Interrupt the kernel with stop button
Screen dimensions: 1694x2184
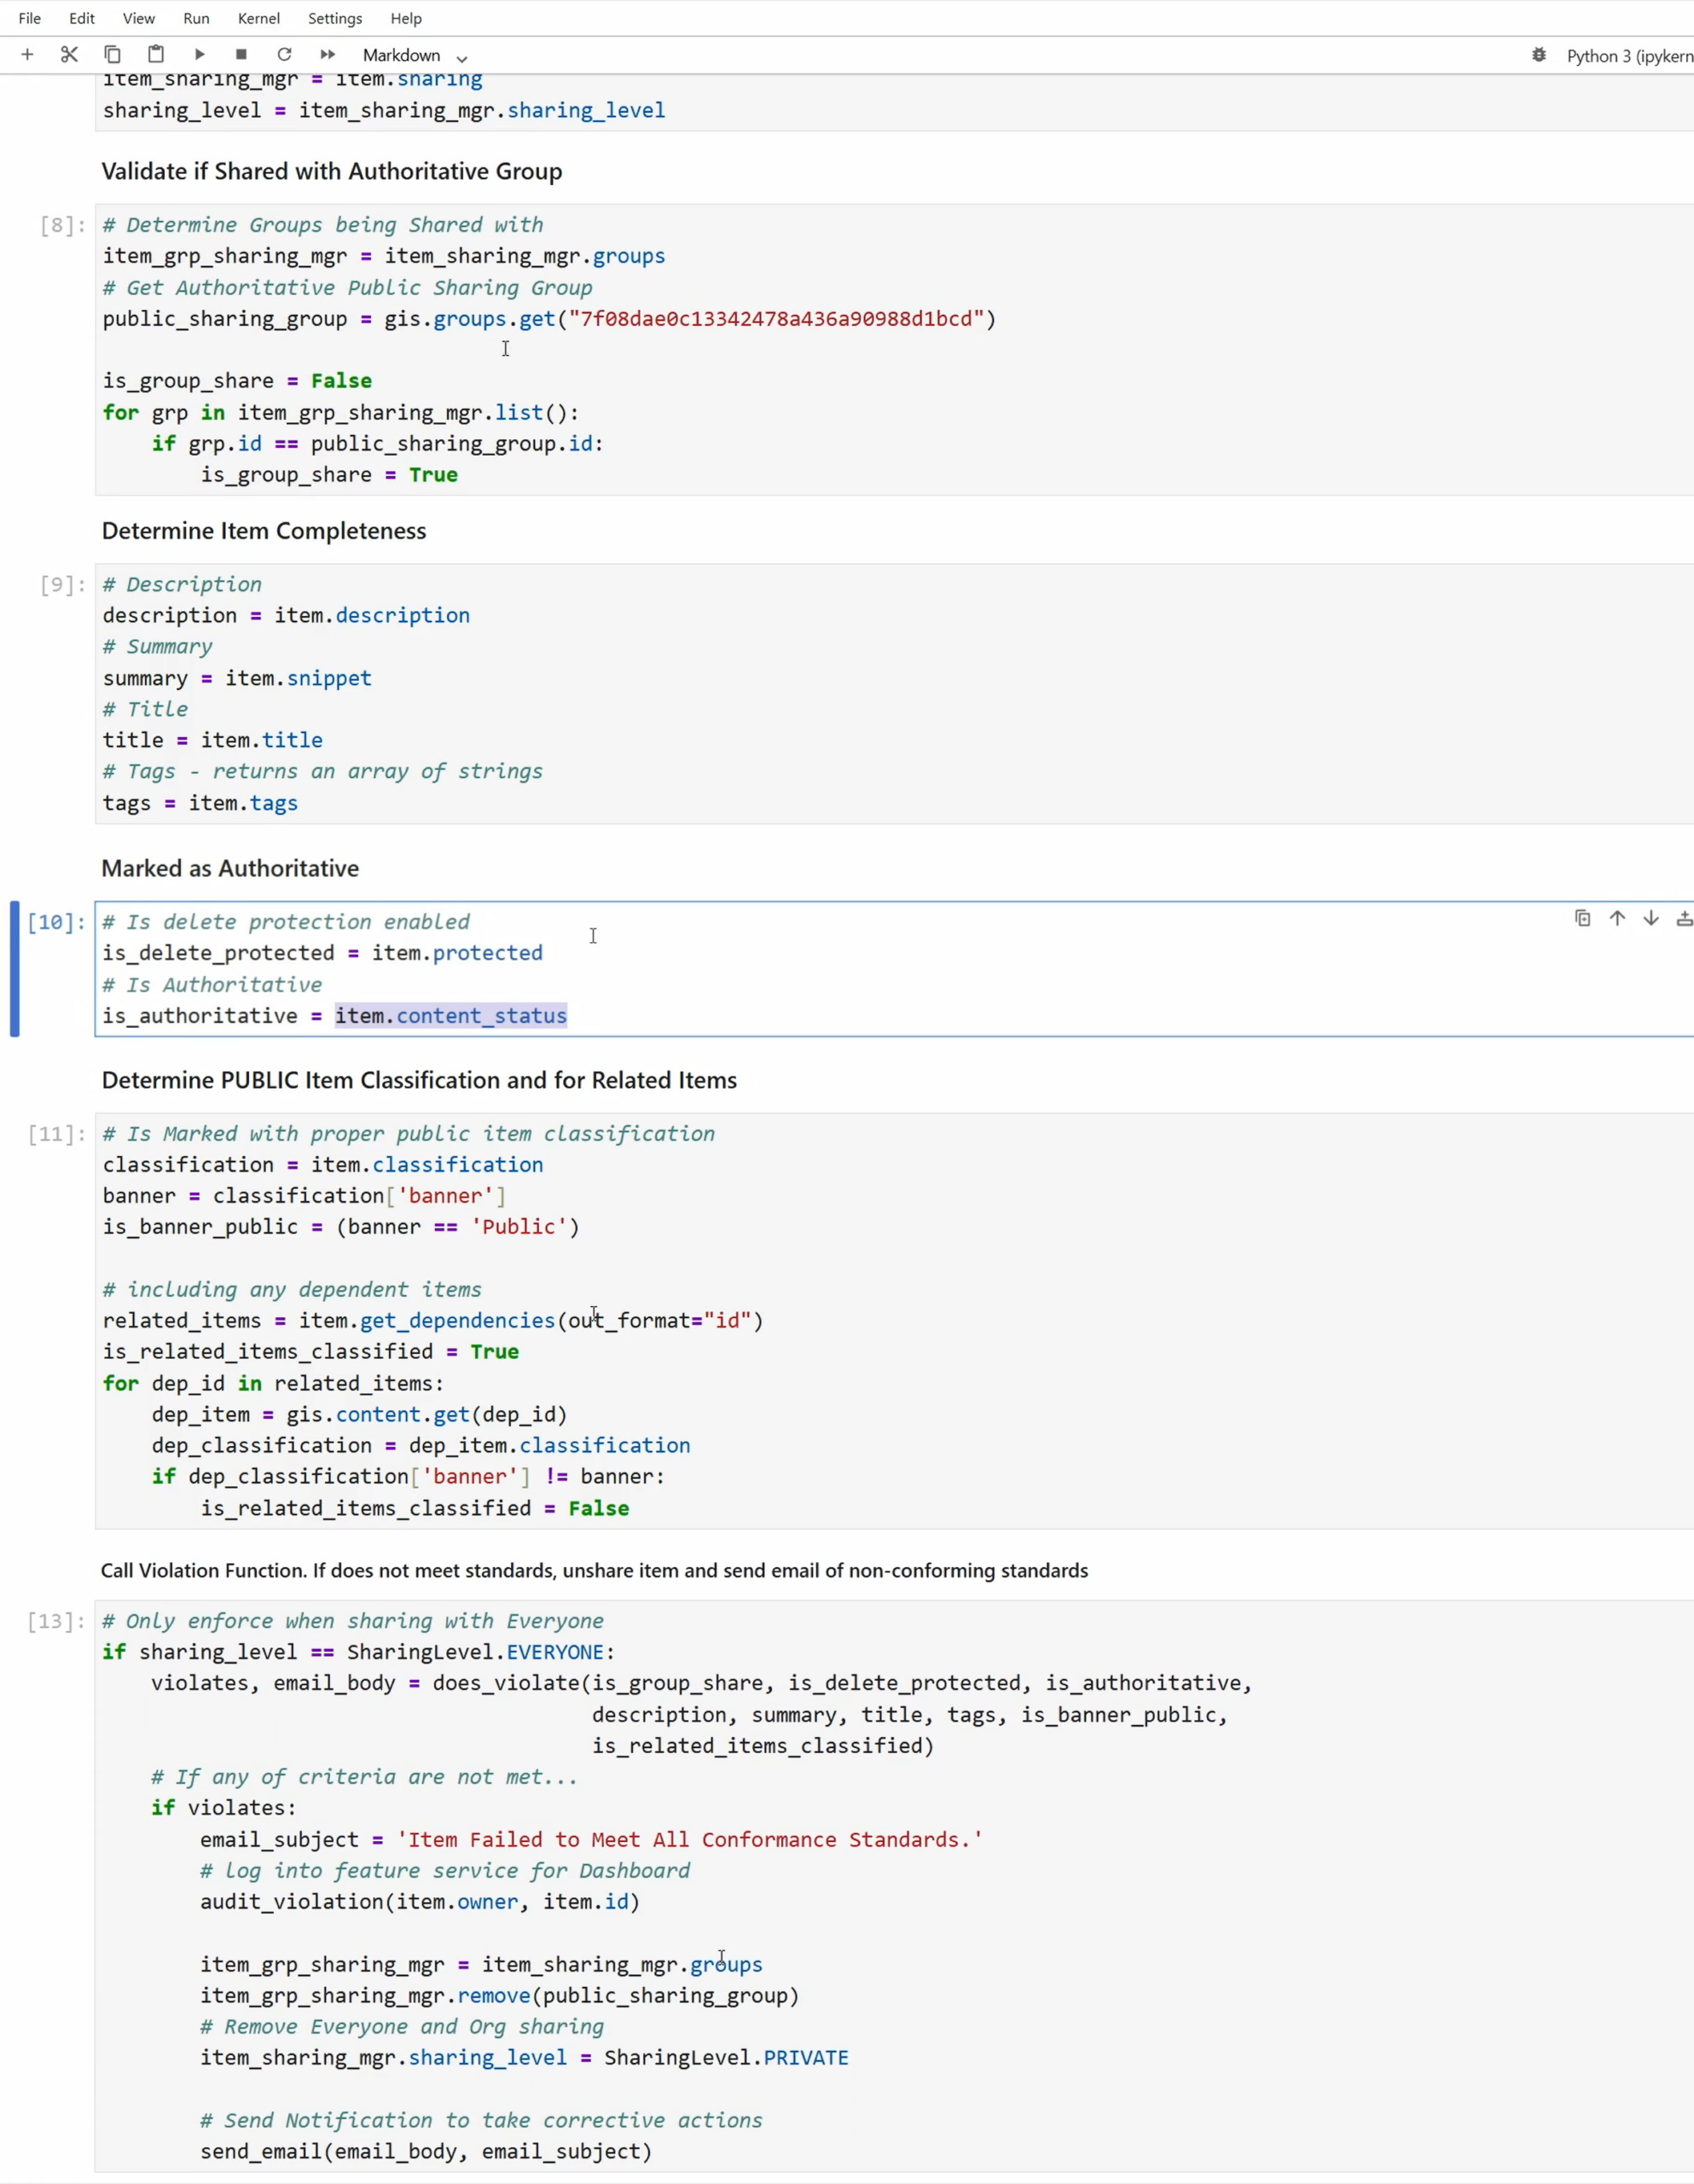(x=241, y=55)
